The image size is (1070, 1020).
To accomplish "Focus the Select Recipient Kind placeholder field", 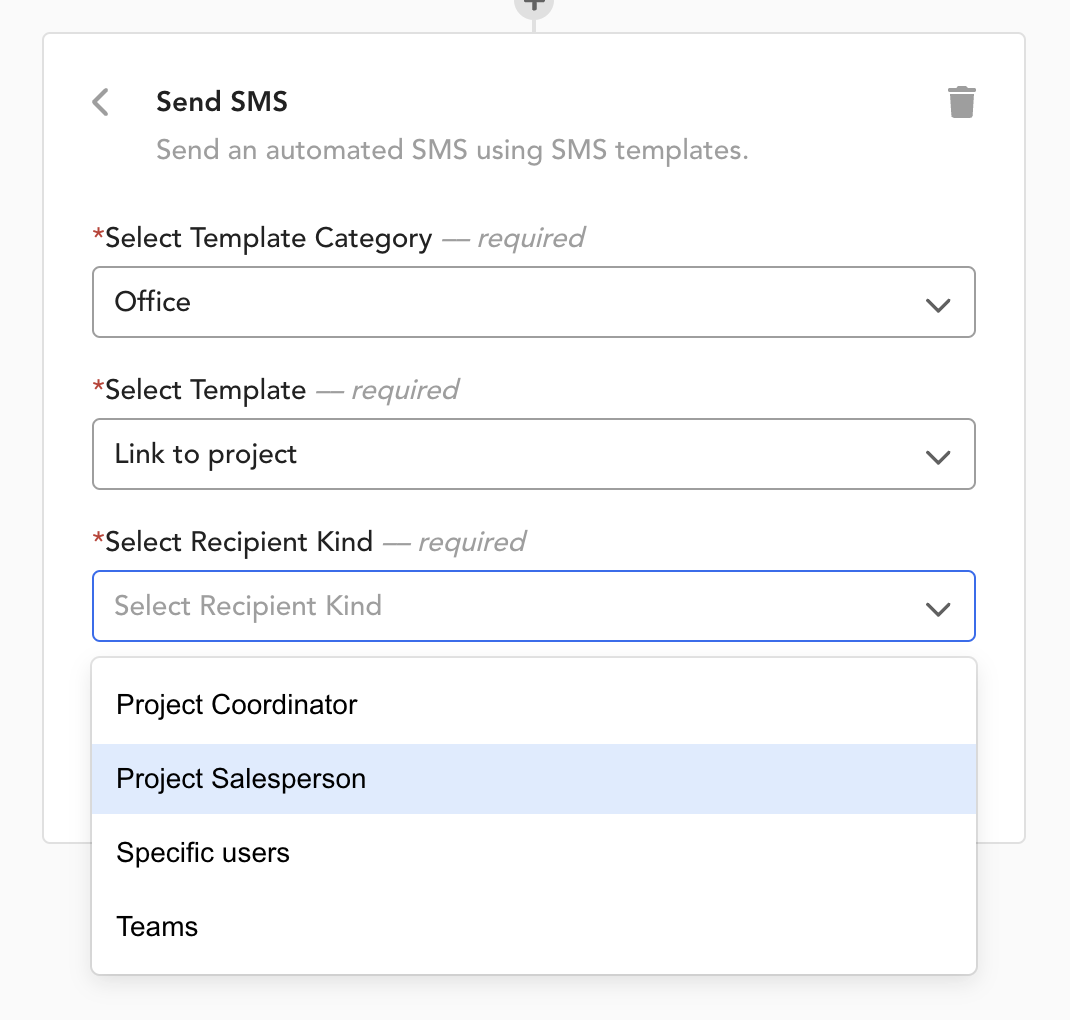I will pos(534,606).
